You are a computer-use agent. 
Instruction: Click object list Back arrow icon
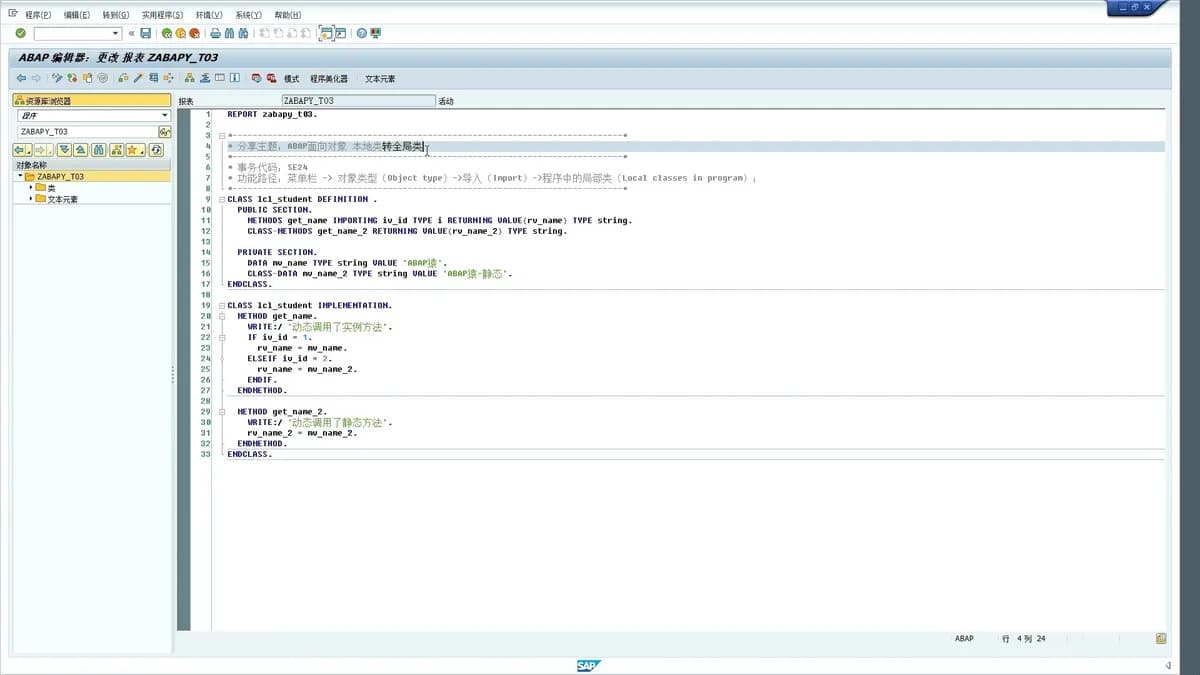(x=20, y=150)
